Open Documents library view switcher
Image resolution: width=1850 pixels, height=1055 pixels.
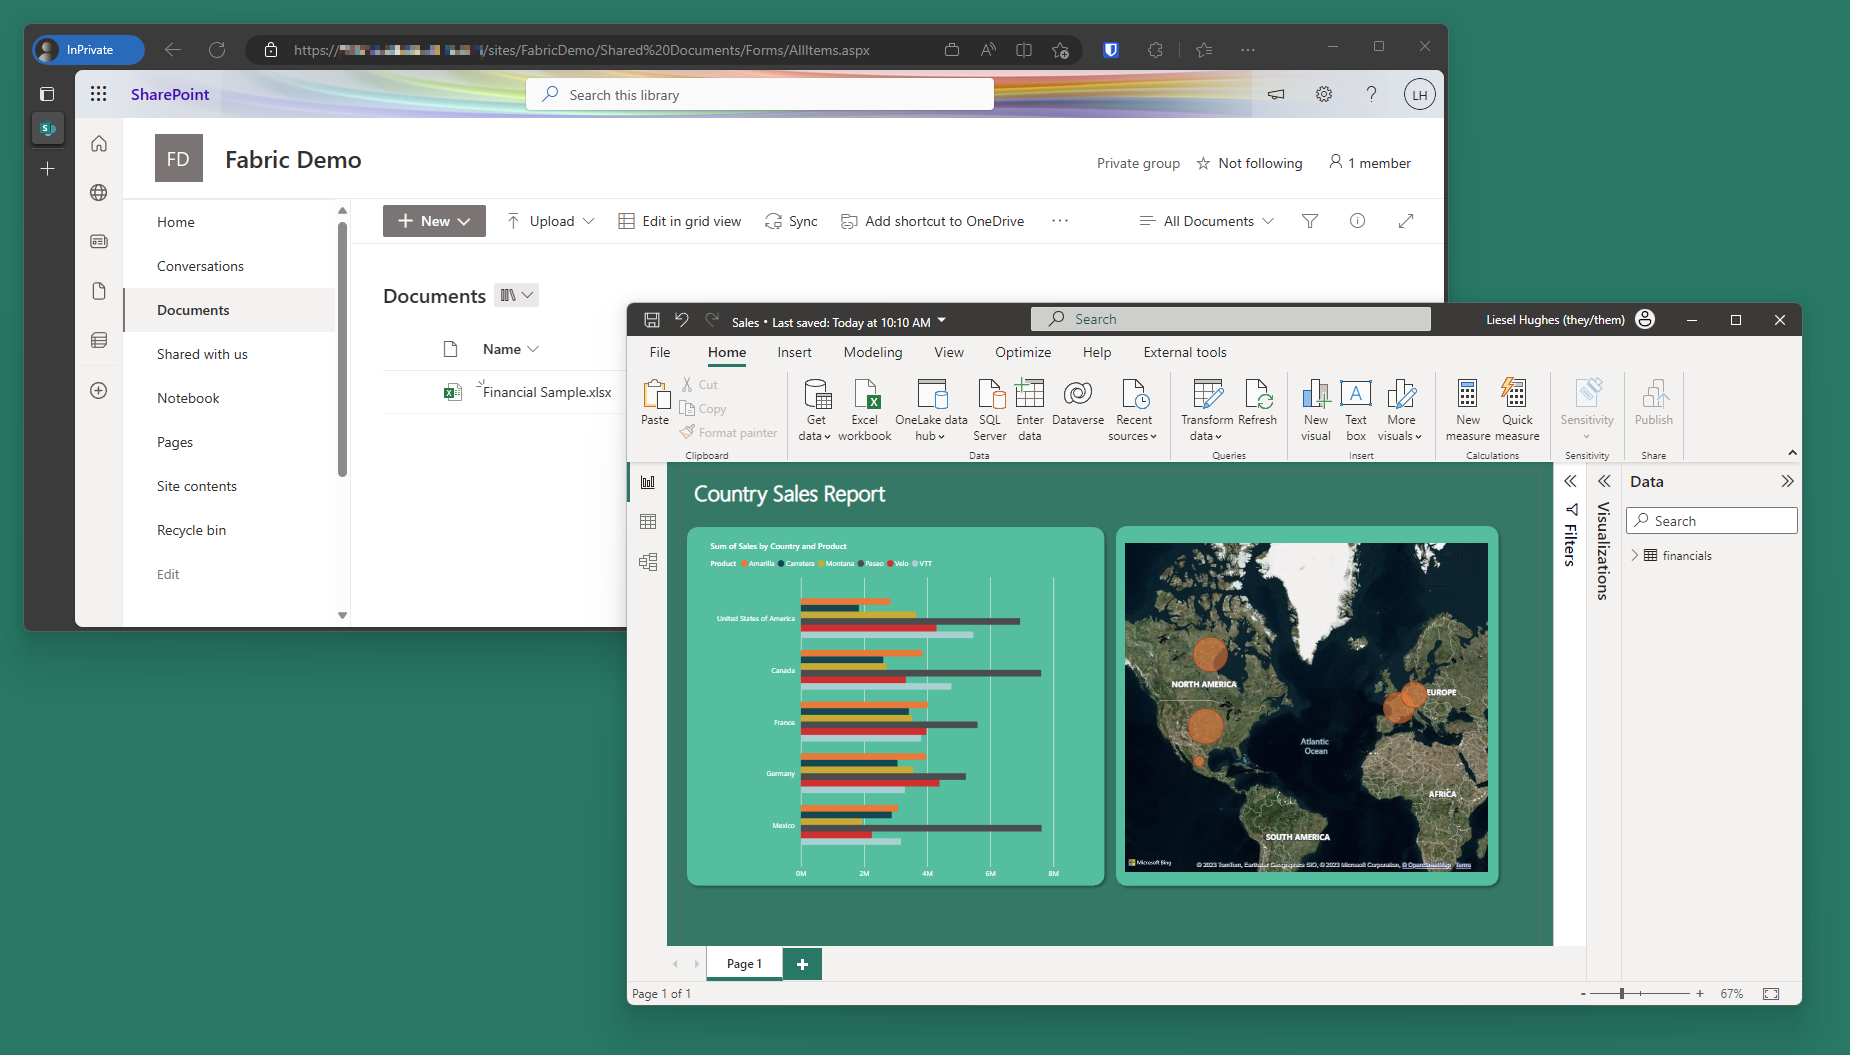click(x=517, y=295)
